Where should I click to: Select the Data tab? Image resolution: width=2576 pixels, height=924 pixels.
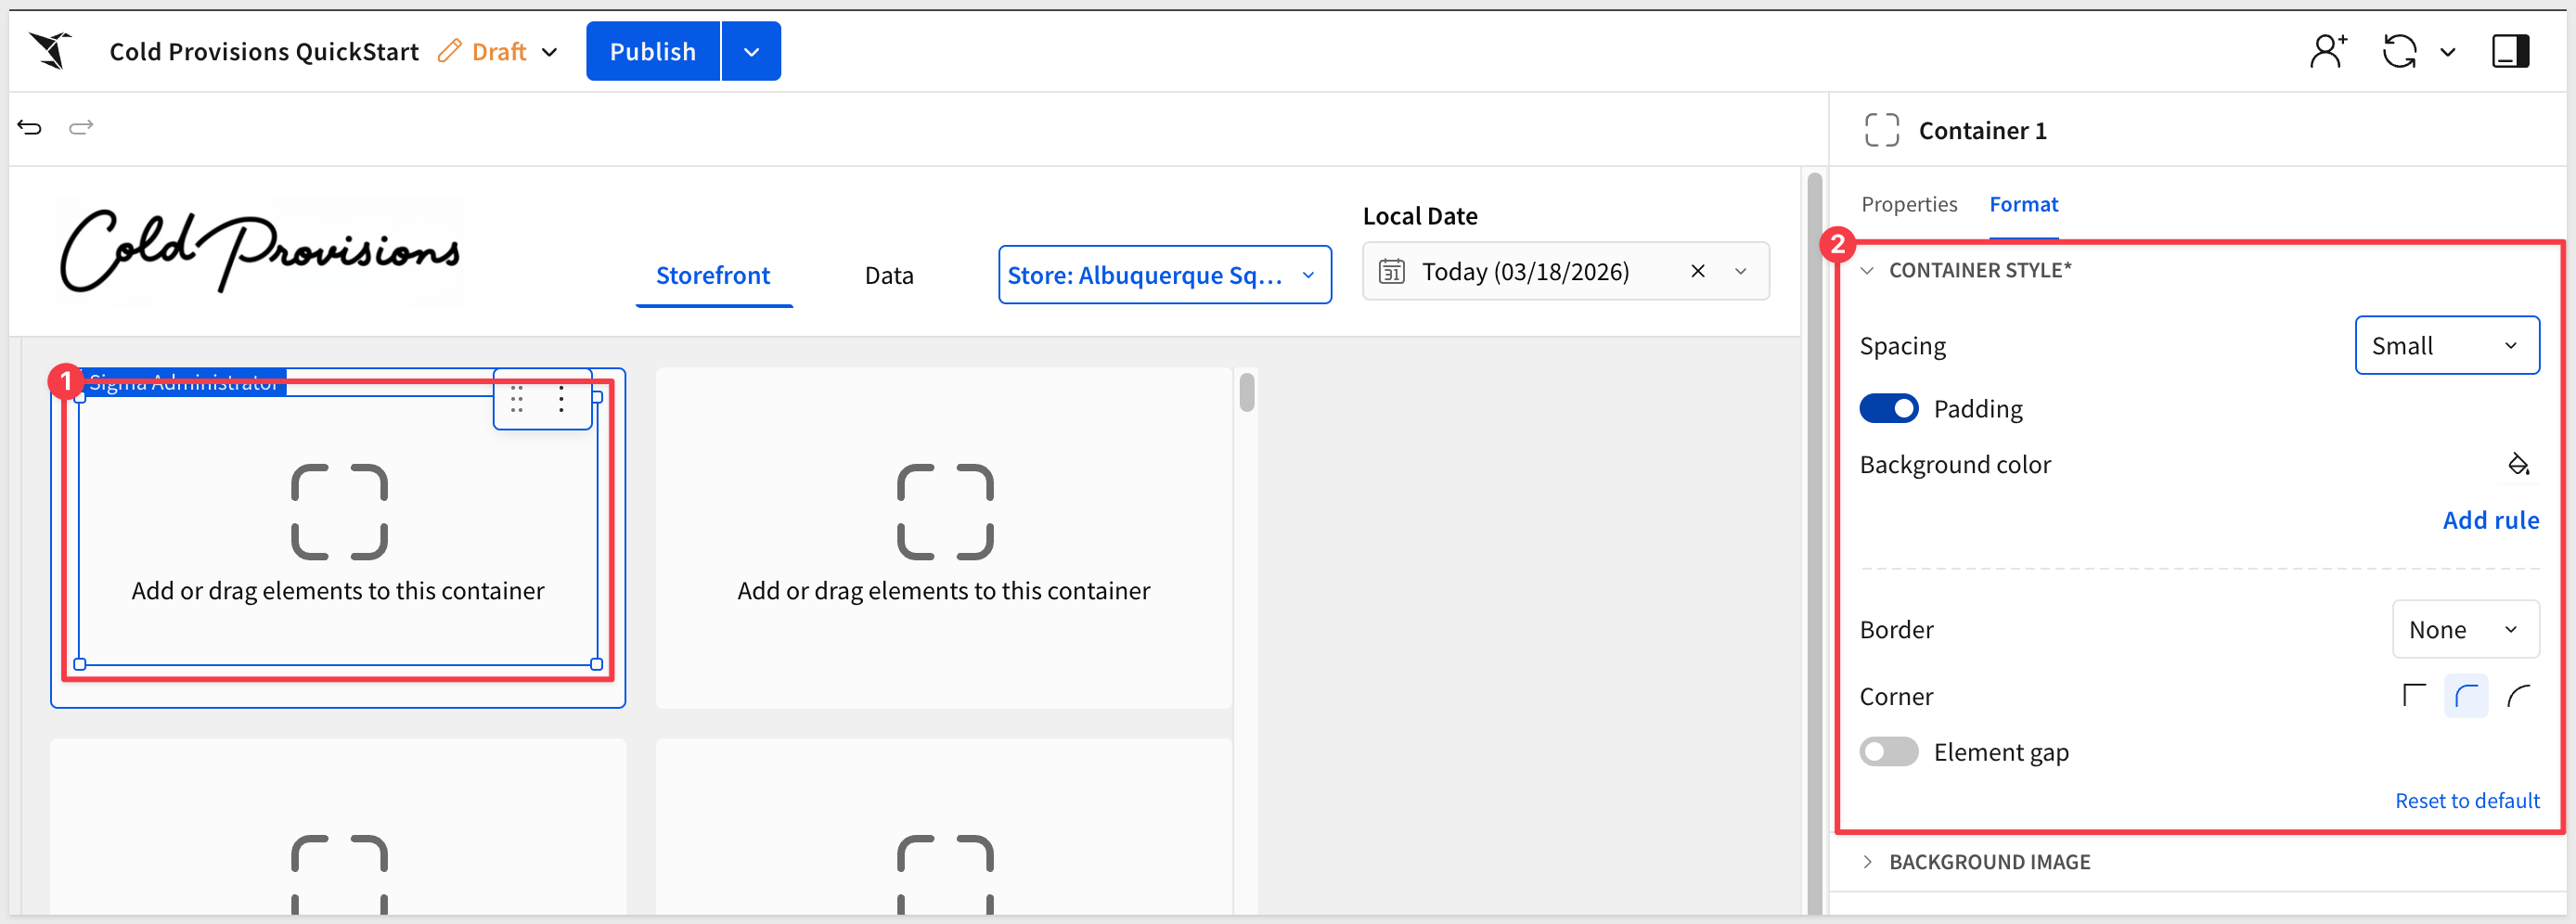tap(888, 275)
